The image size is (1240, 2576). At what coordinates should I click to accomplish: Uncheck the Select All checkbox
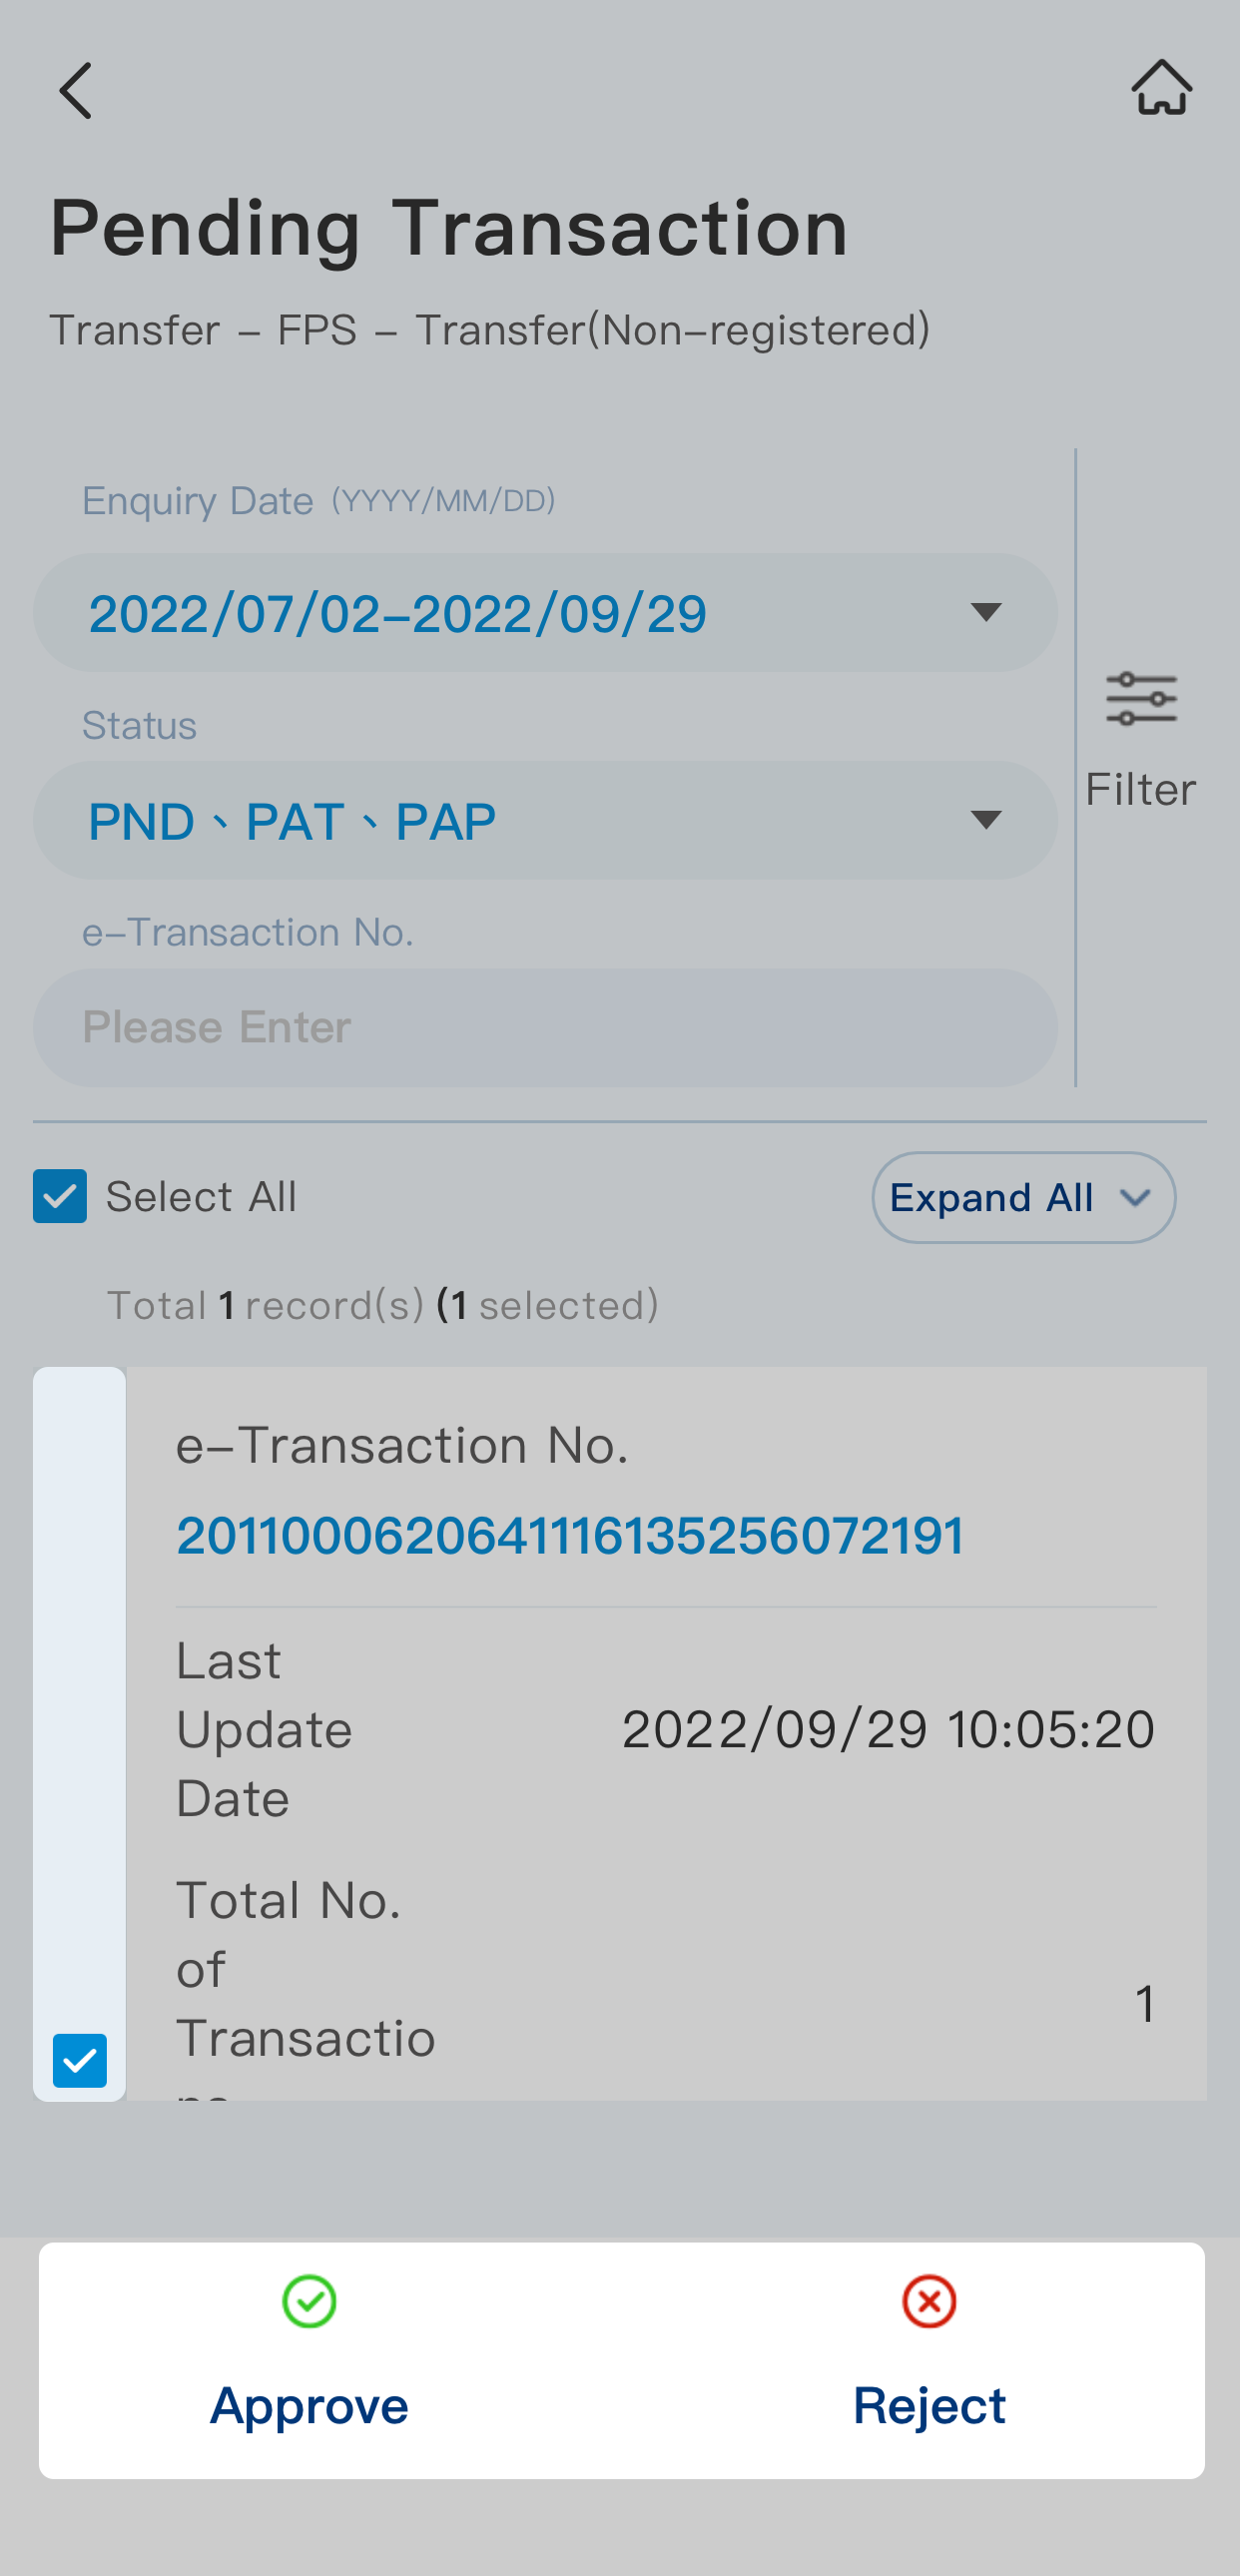point(60,1196)
